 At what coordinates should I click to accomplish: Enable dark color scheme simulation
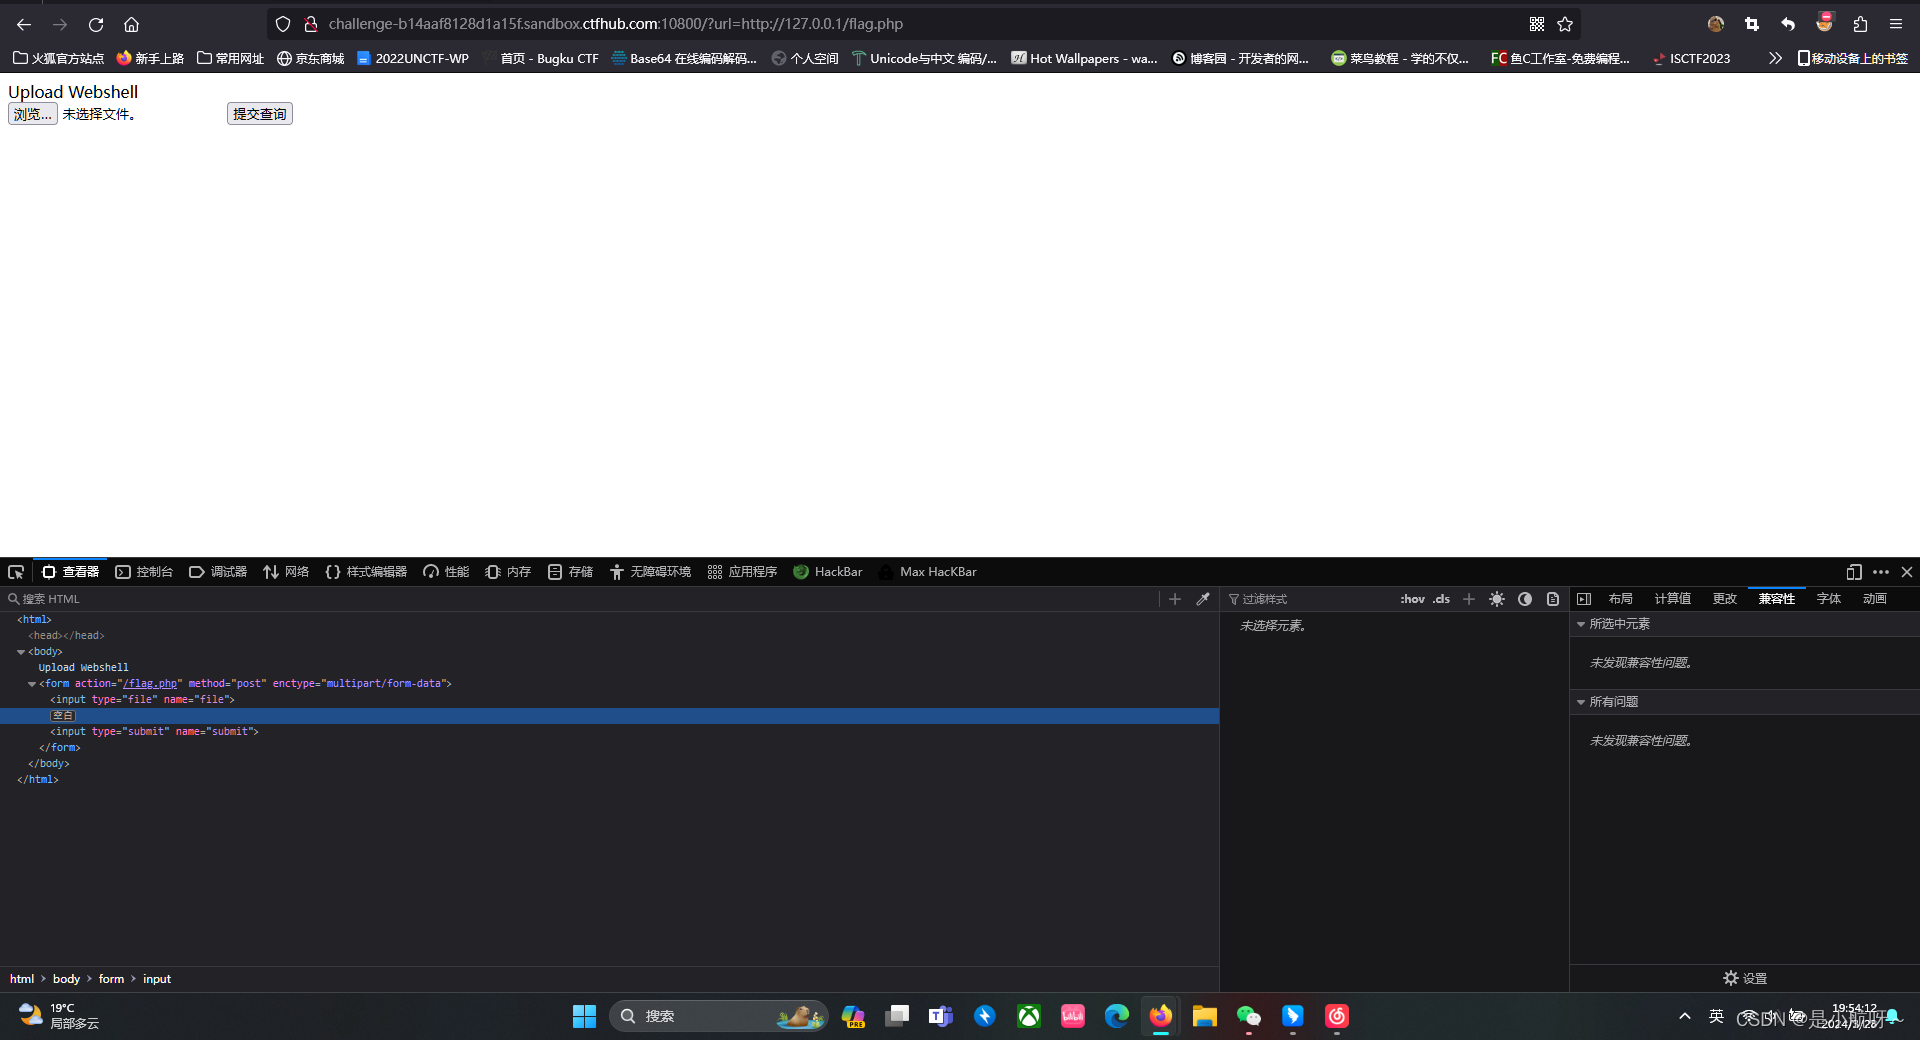pyautogui.click(x=1524, y=599)
